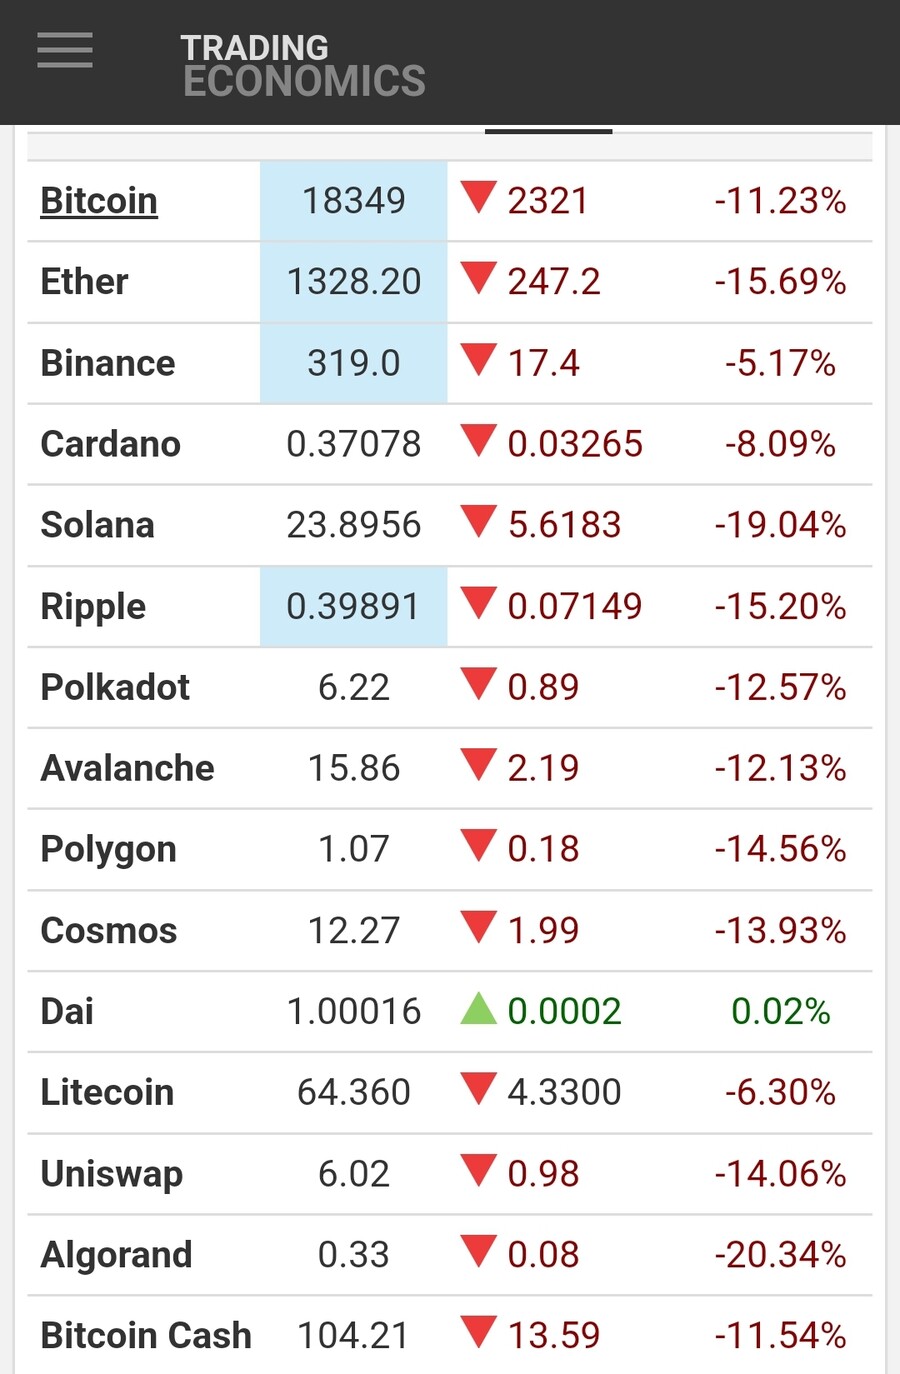Click the red down arrow in Ether row
Viewport: 900px width, 1374px height.
click(479, 277)
